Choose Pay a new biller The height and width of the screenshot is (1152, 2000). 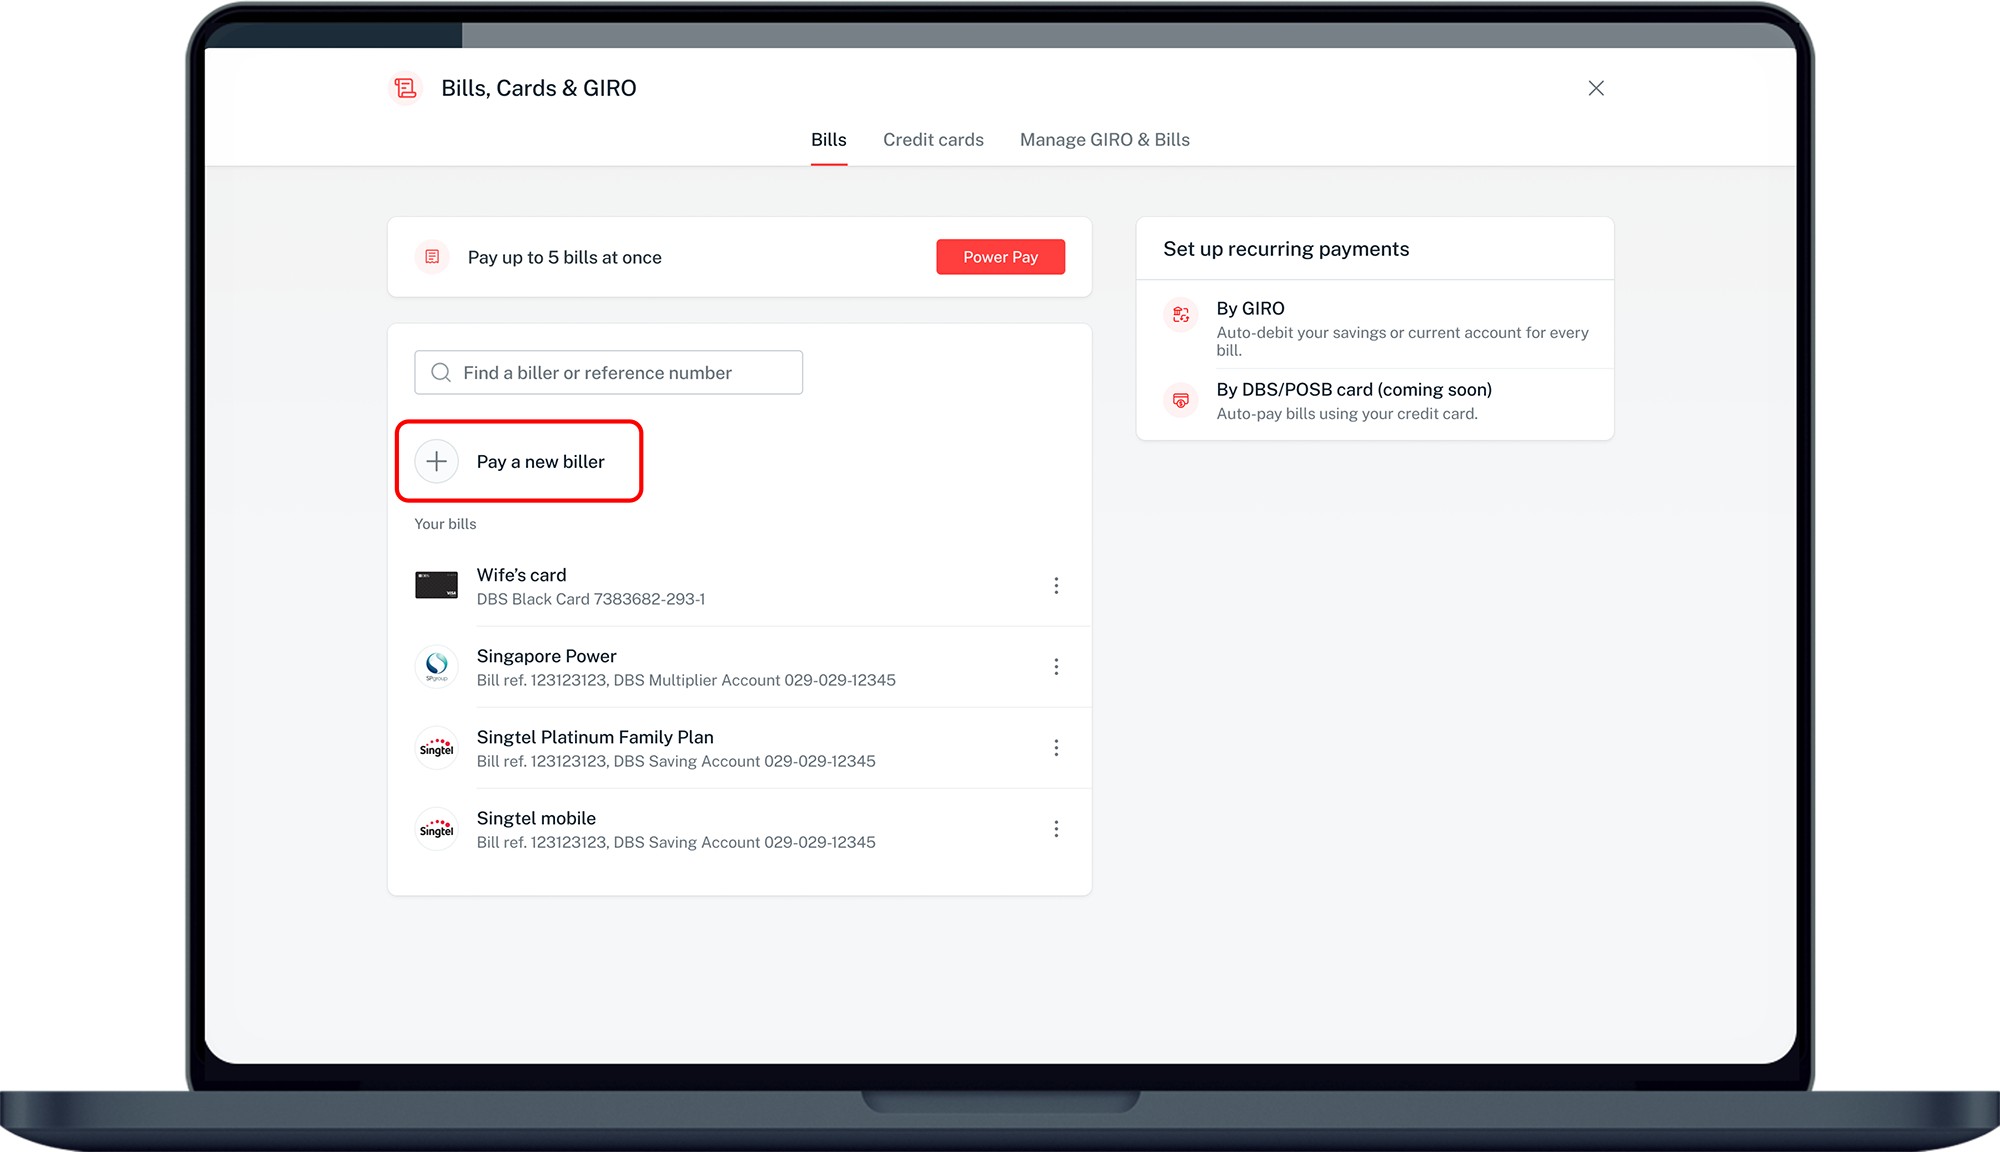540,461
